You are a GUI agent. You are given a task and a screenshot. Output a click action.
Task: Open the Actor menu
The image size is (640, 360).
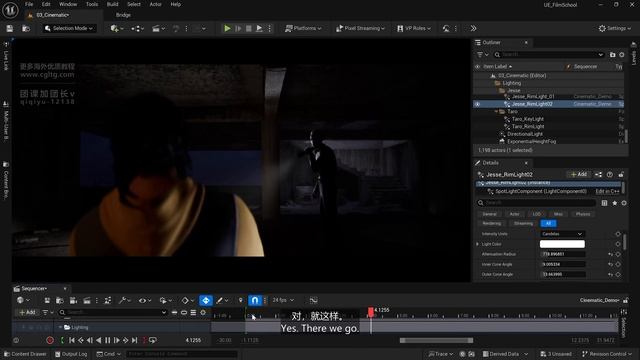pos(156,4)
